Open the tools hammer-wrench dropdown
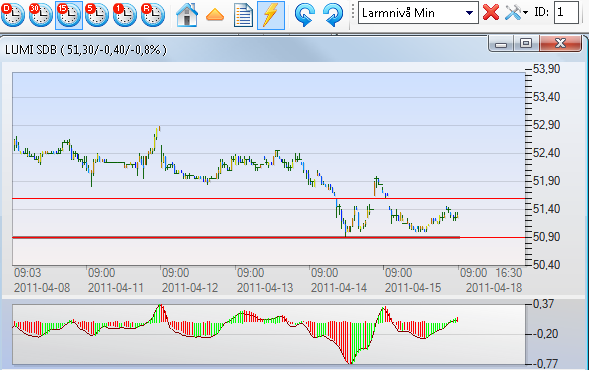The width and height of the screenshot is (589, 370). click(517, 13)
